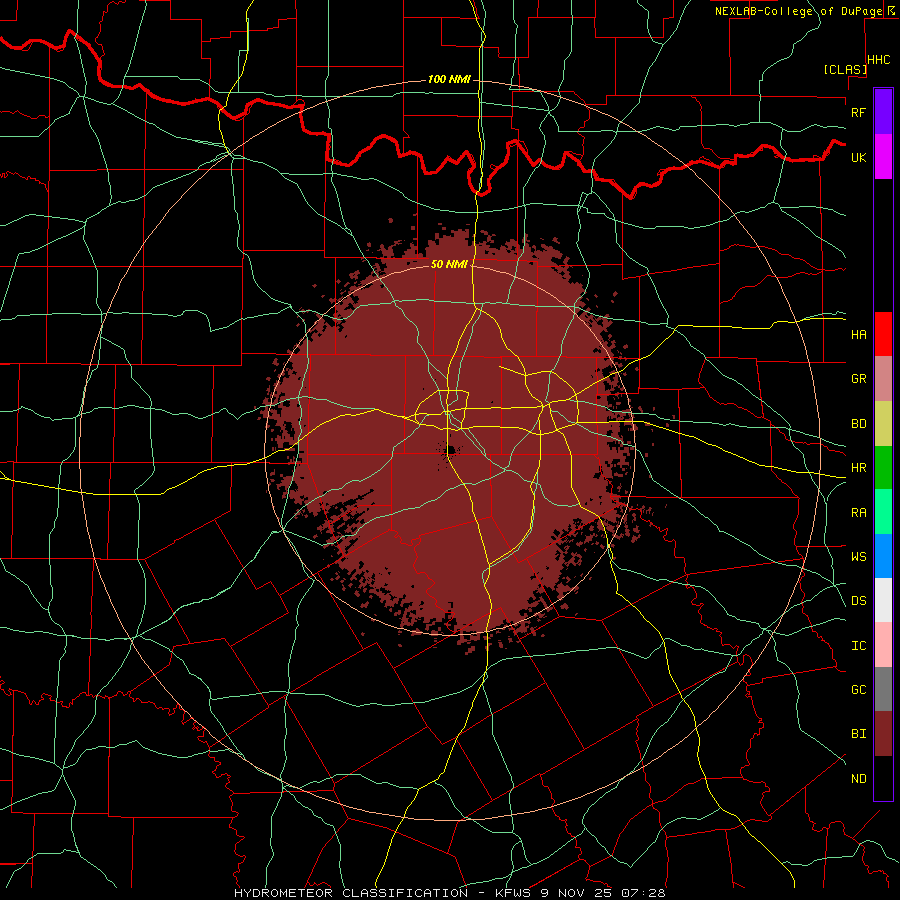Click the GC legend label
This screenshot has width=900, height=900.
(858, 690)
